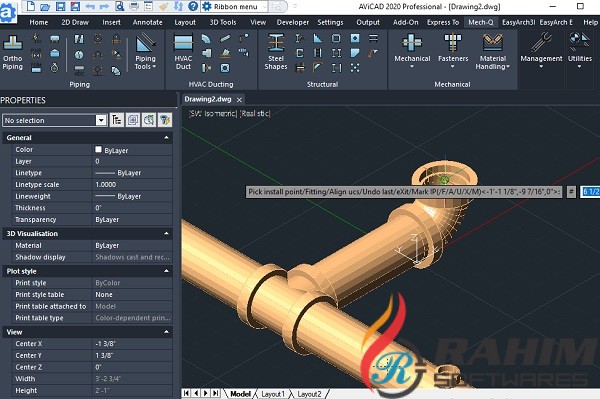Open the Piping Tools dropdown
Screen dimensions: 600x399
(145, 53)
